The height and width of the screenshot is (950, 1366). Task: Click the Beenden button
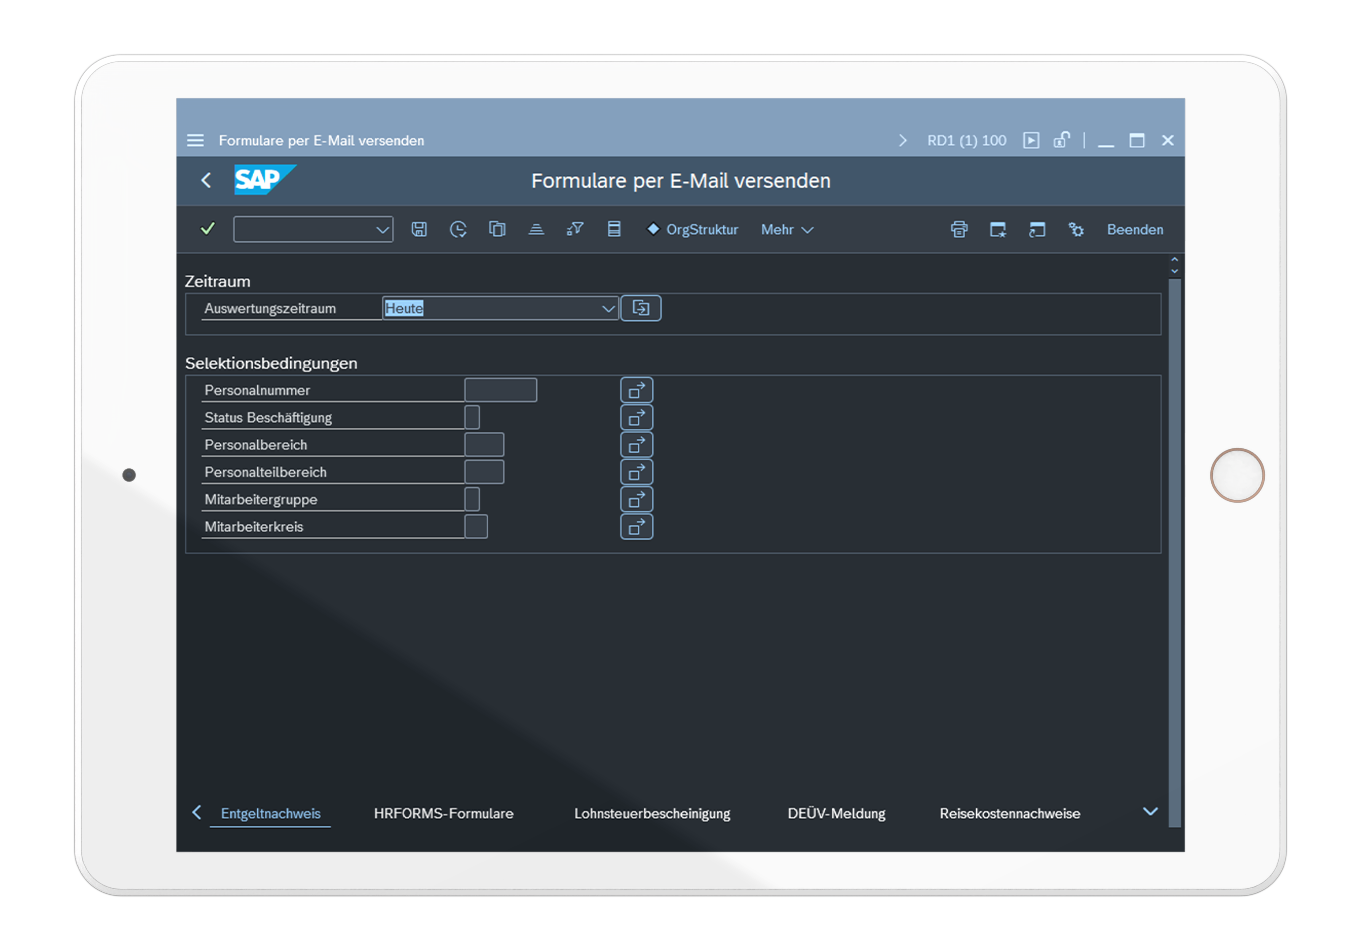coord(1135,229)
